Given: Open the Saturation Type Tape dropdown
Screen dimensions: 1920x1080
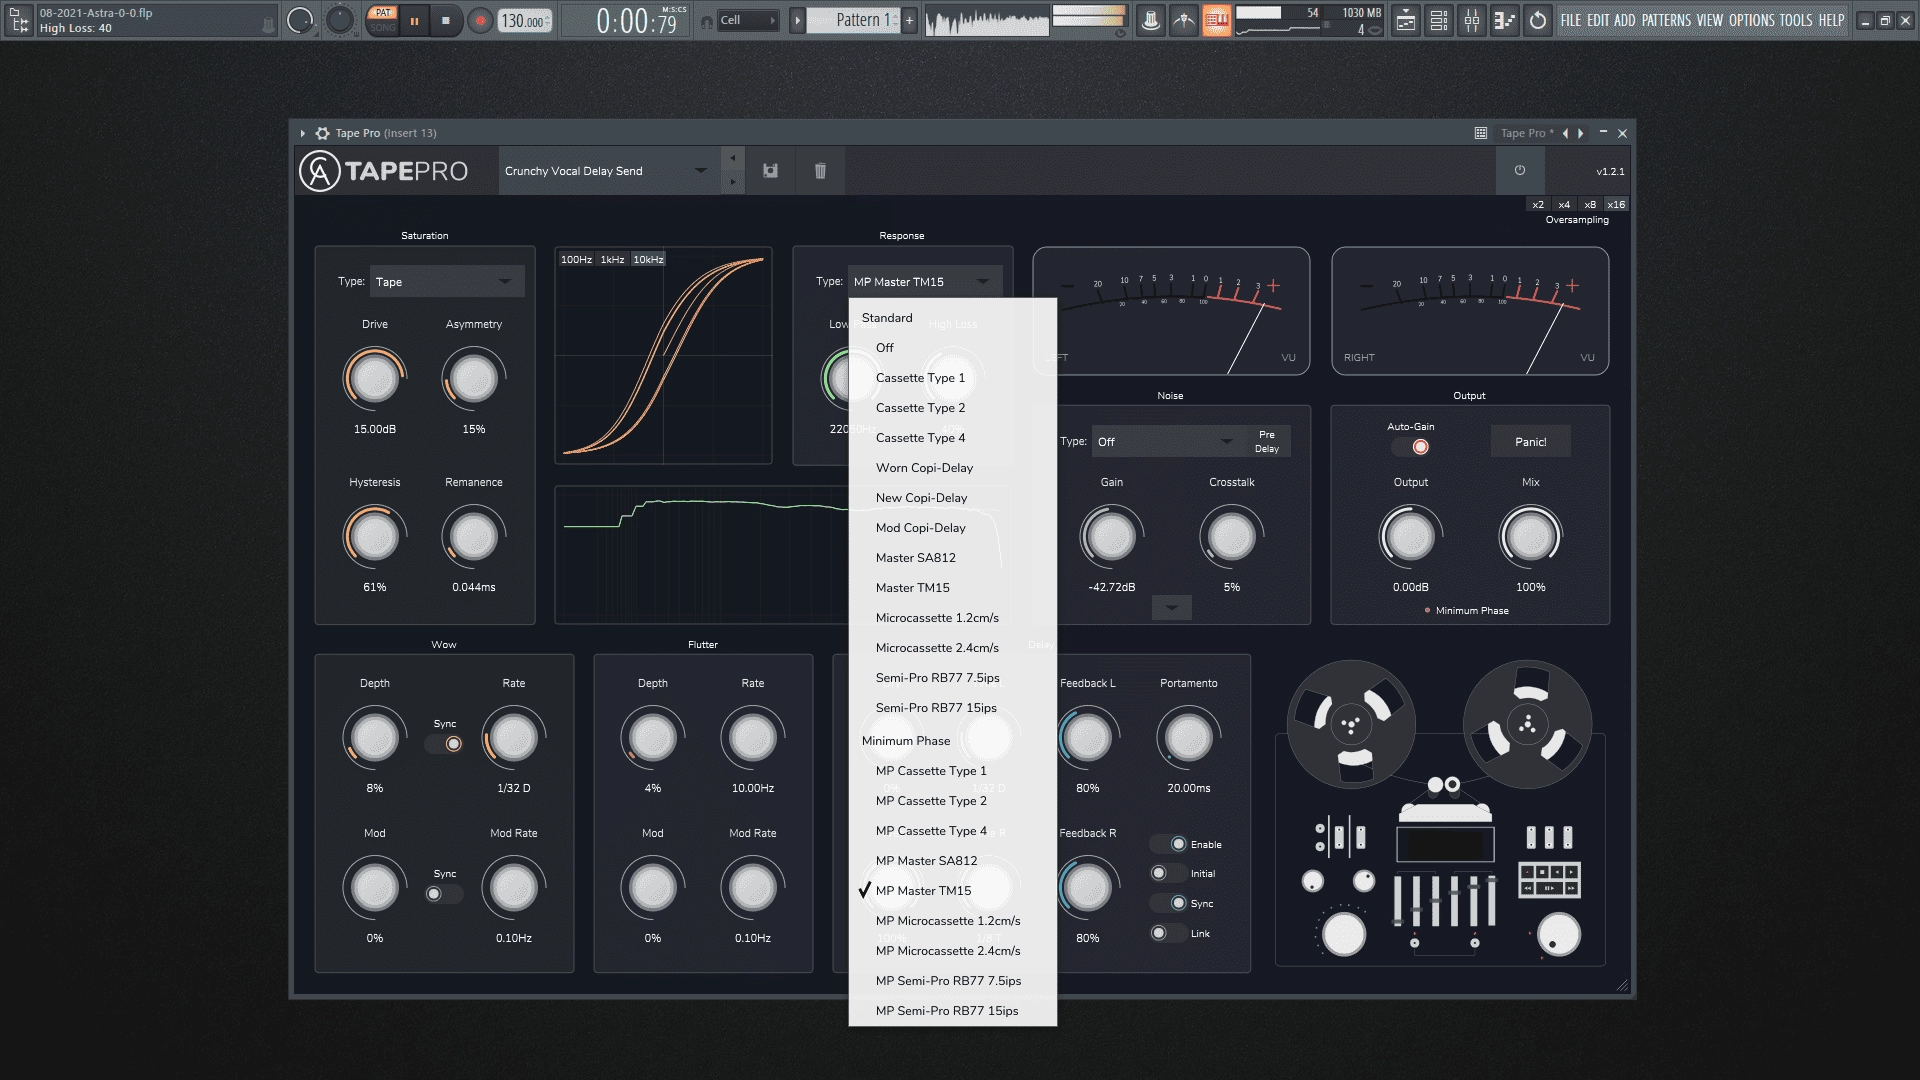Looking at the screenshot, I should pyautogui.click(x=447, y=282).
